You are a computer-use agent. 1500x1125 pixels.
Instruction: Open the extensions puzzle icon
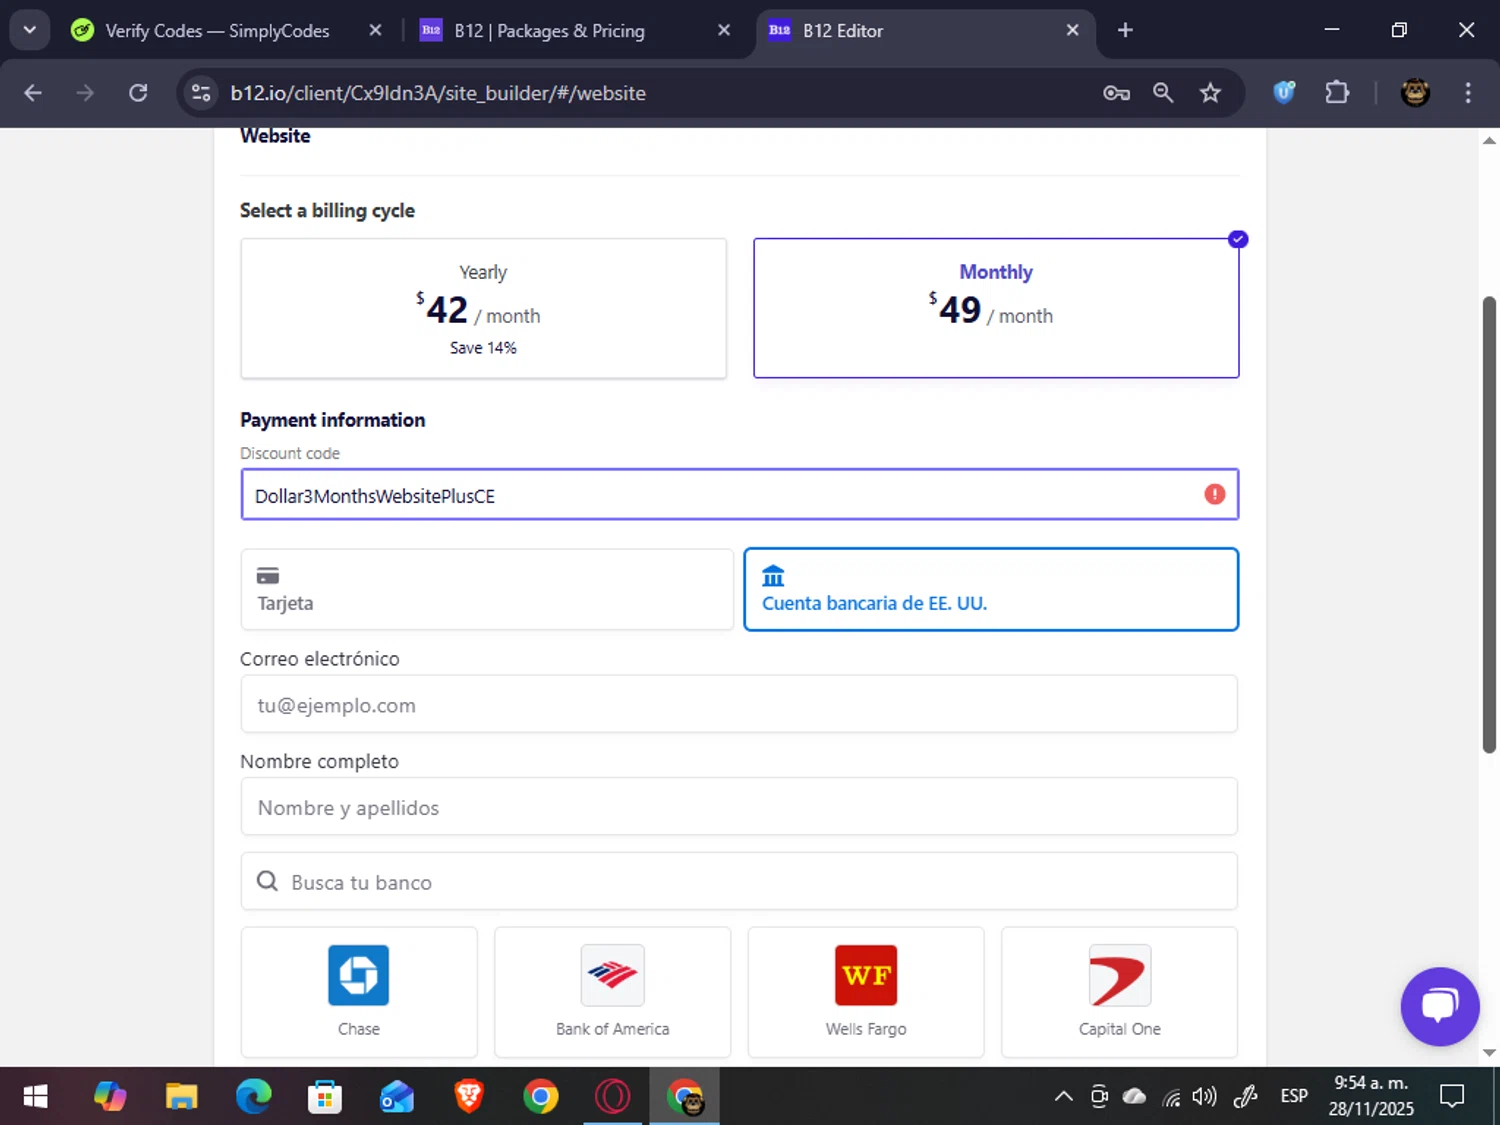[1337, 93]
